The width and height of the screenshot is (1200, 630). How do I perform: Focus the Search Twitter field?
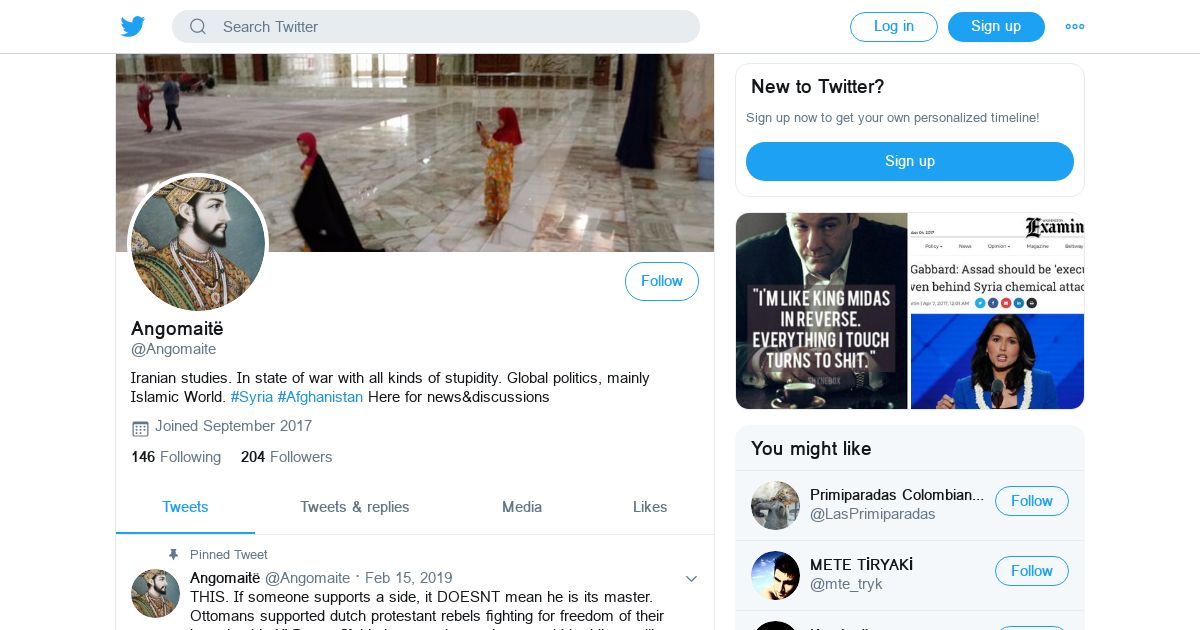(x=436, y=27)
